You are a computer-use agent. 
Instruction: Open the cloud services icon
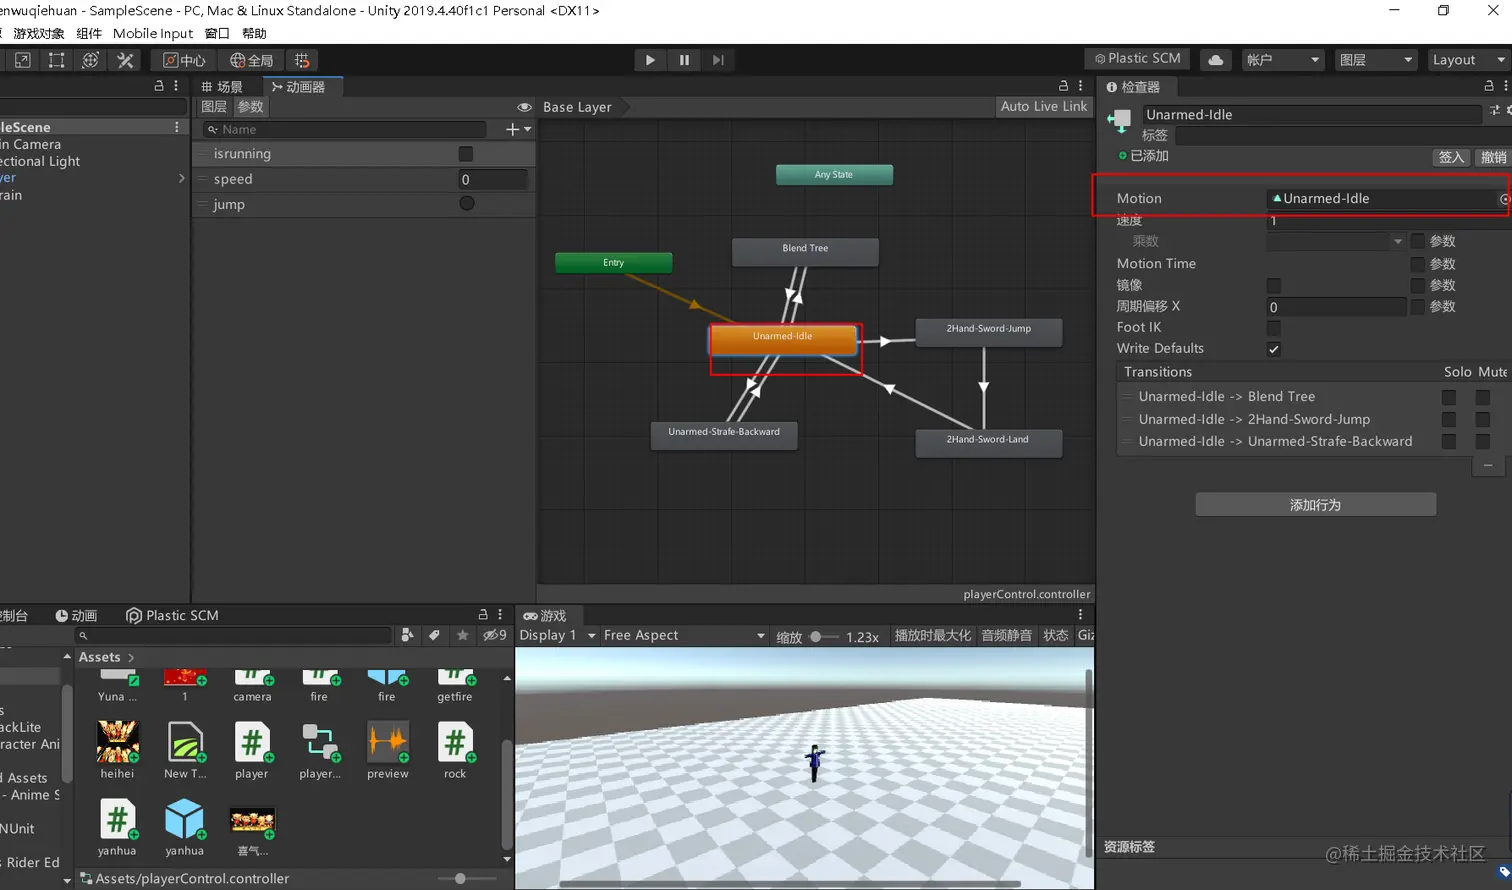(1215, 60)
